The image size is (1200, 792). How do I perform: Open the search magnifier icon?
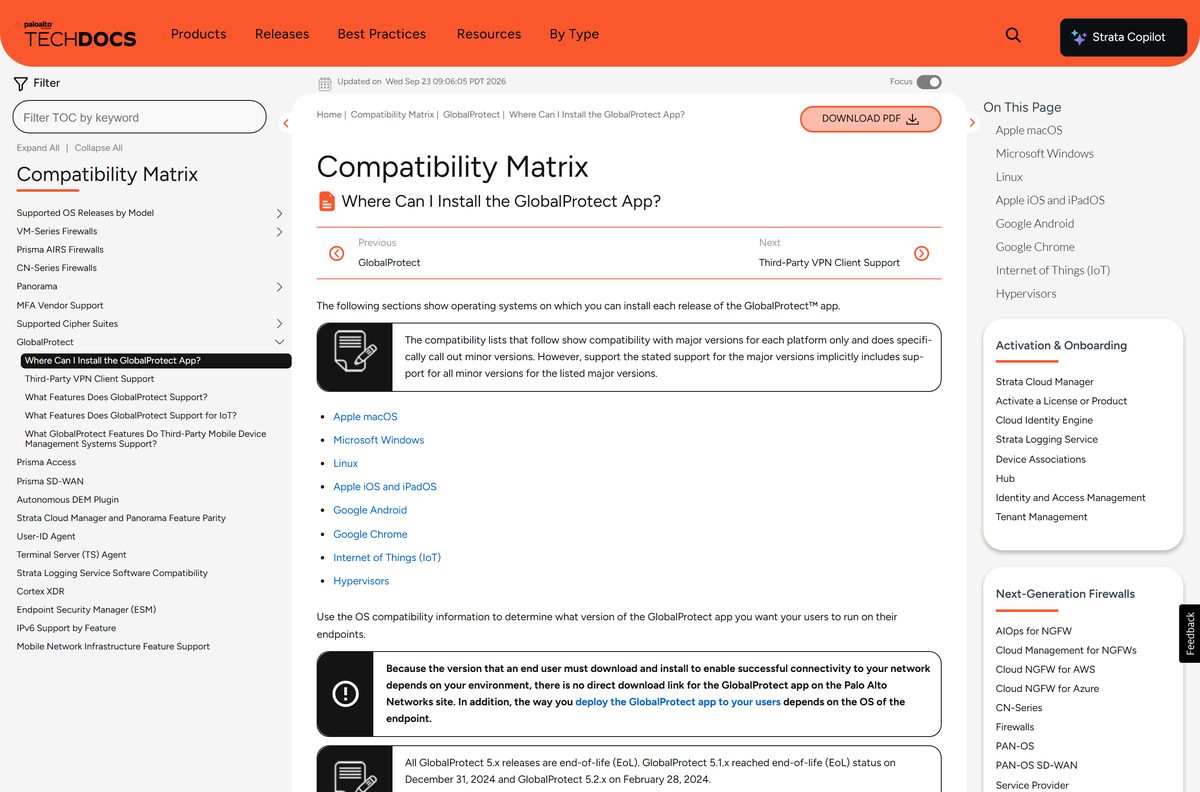click(1013, 35)
